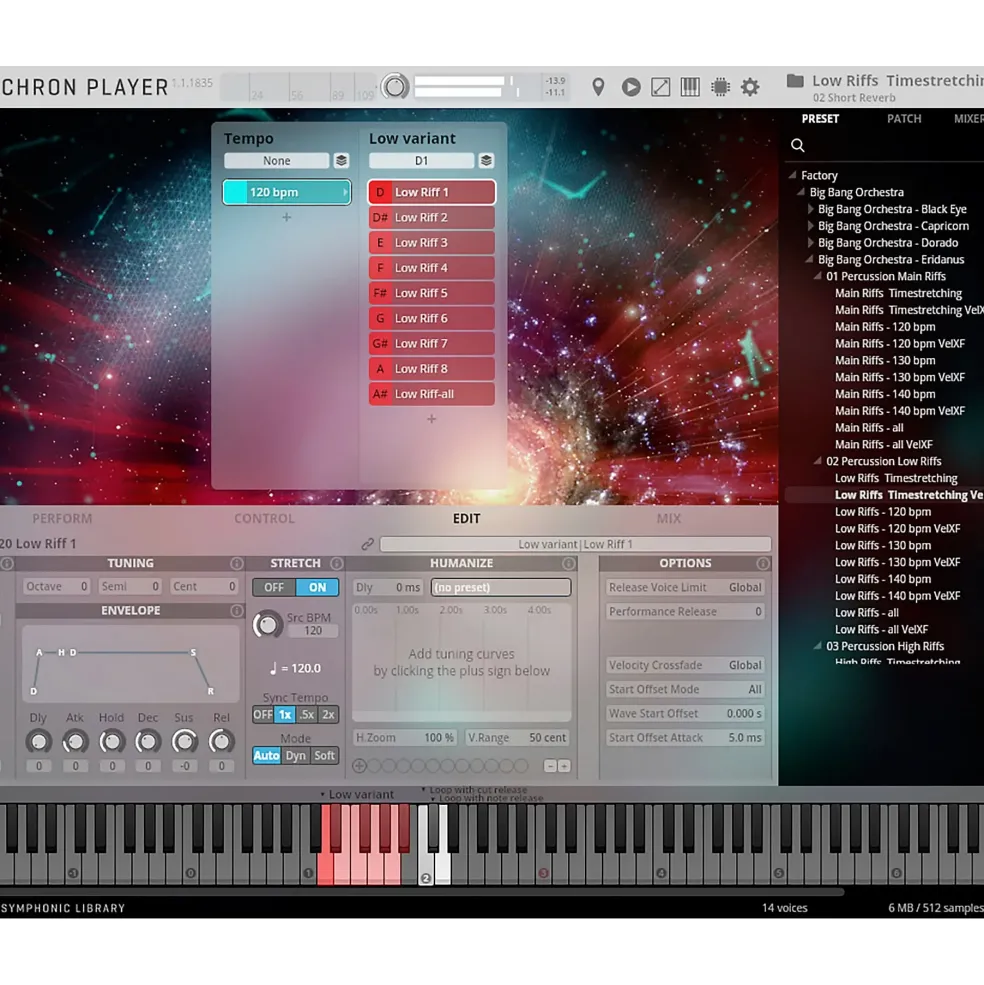Turn the master volume knob in top bar
The height and width of the screenshot is (985, 984).
395,87
